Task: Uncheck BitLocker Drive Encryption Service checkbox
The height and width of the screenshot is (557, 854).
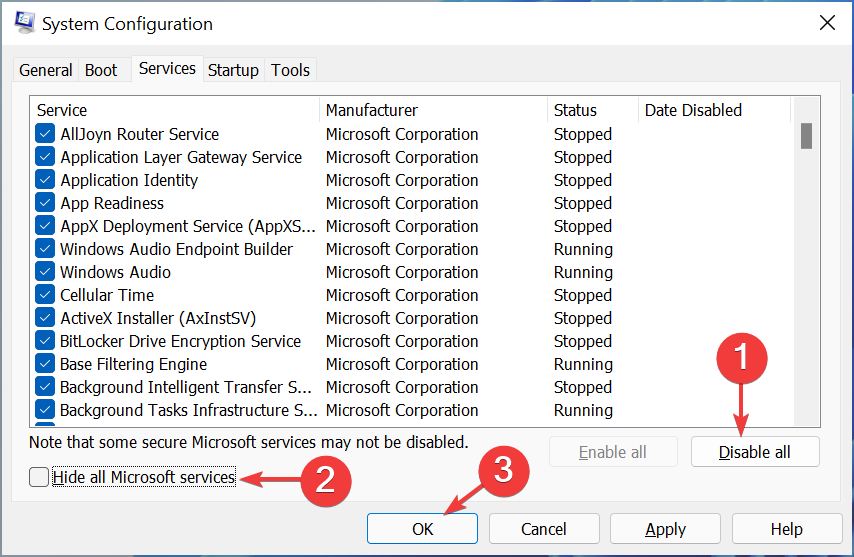Action: [45, 341]
